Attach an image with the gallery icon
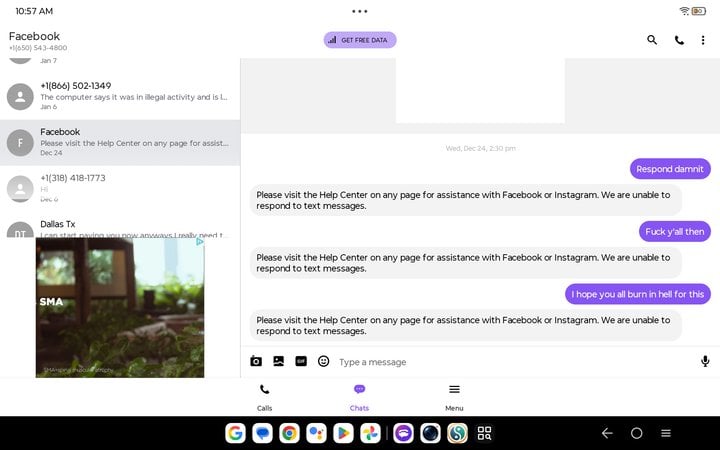Image resolution: width=720 pixels, height=450 pixels. click(x=278, y=361)
